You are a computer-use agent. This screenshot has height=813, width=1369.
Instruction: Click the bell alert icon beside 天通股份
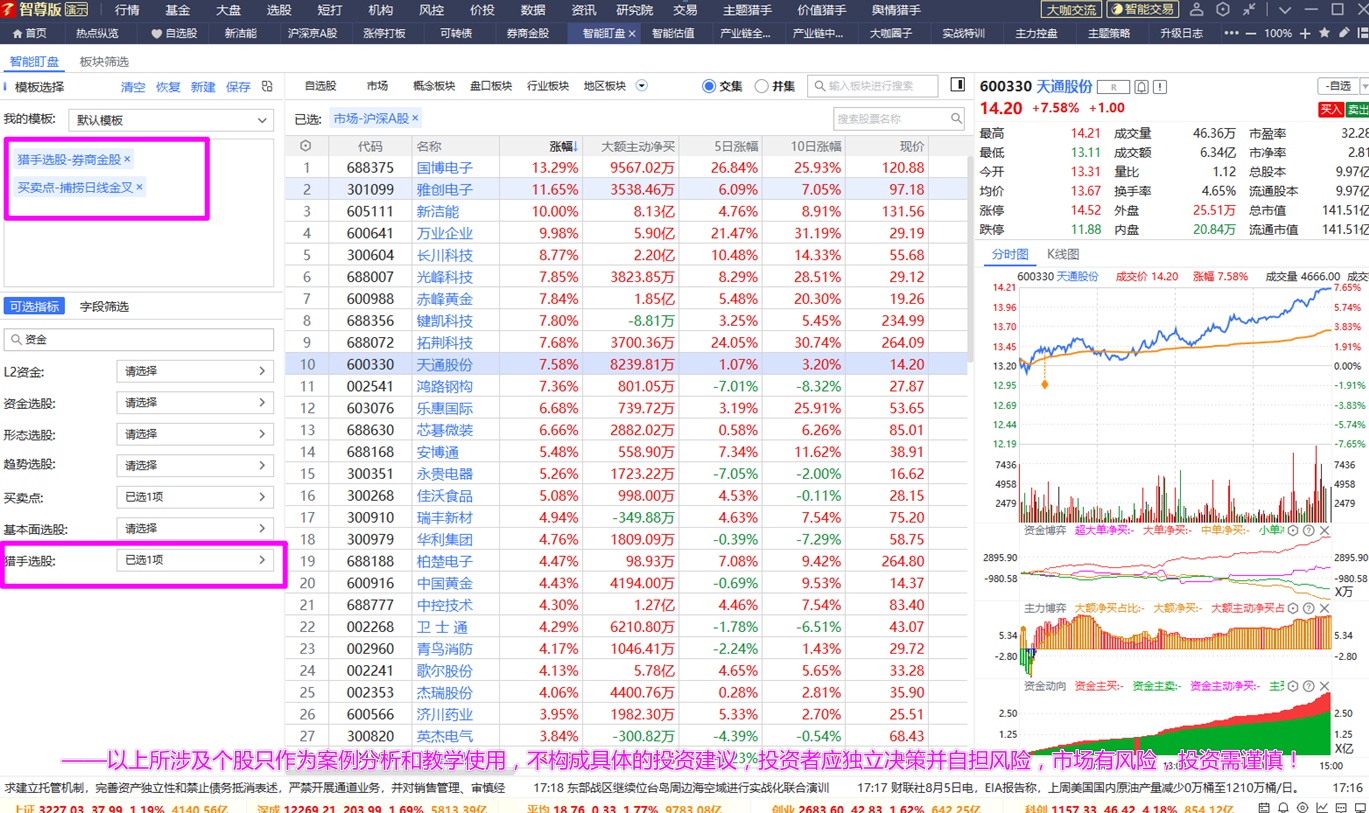click(x=1141, y=87)
